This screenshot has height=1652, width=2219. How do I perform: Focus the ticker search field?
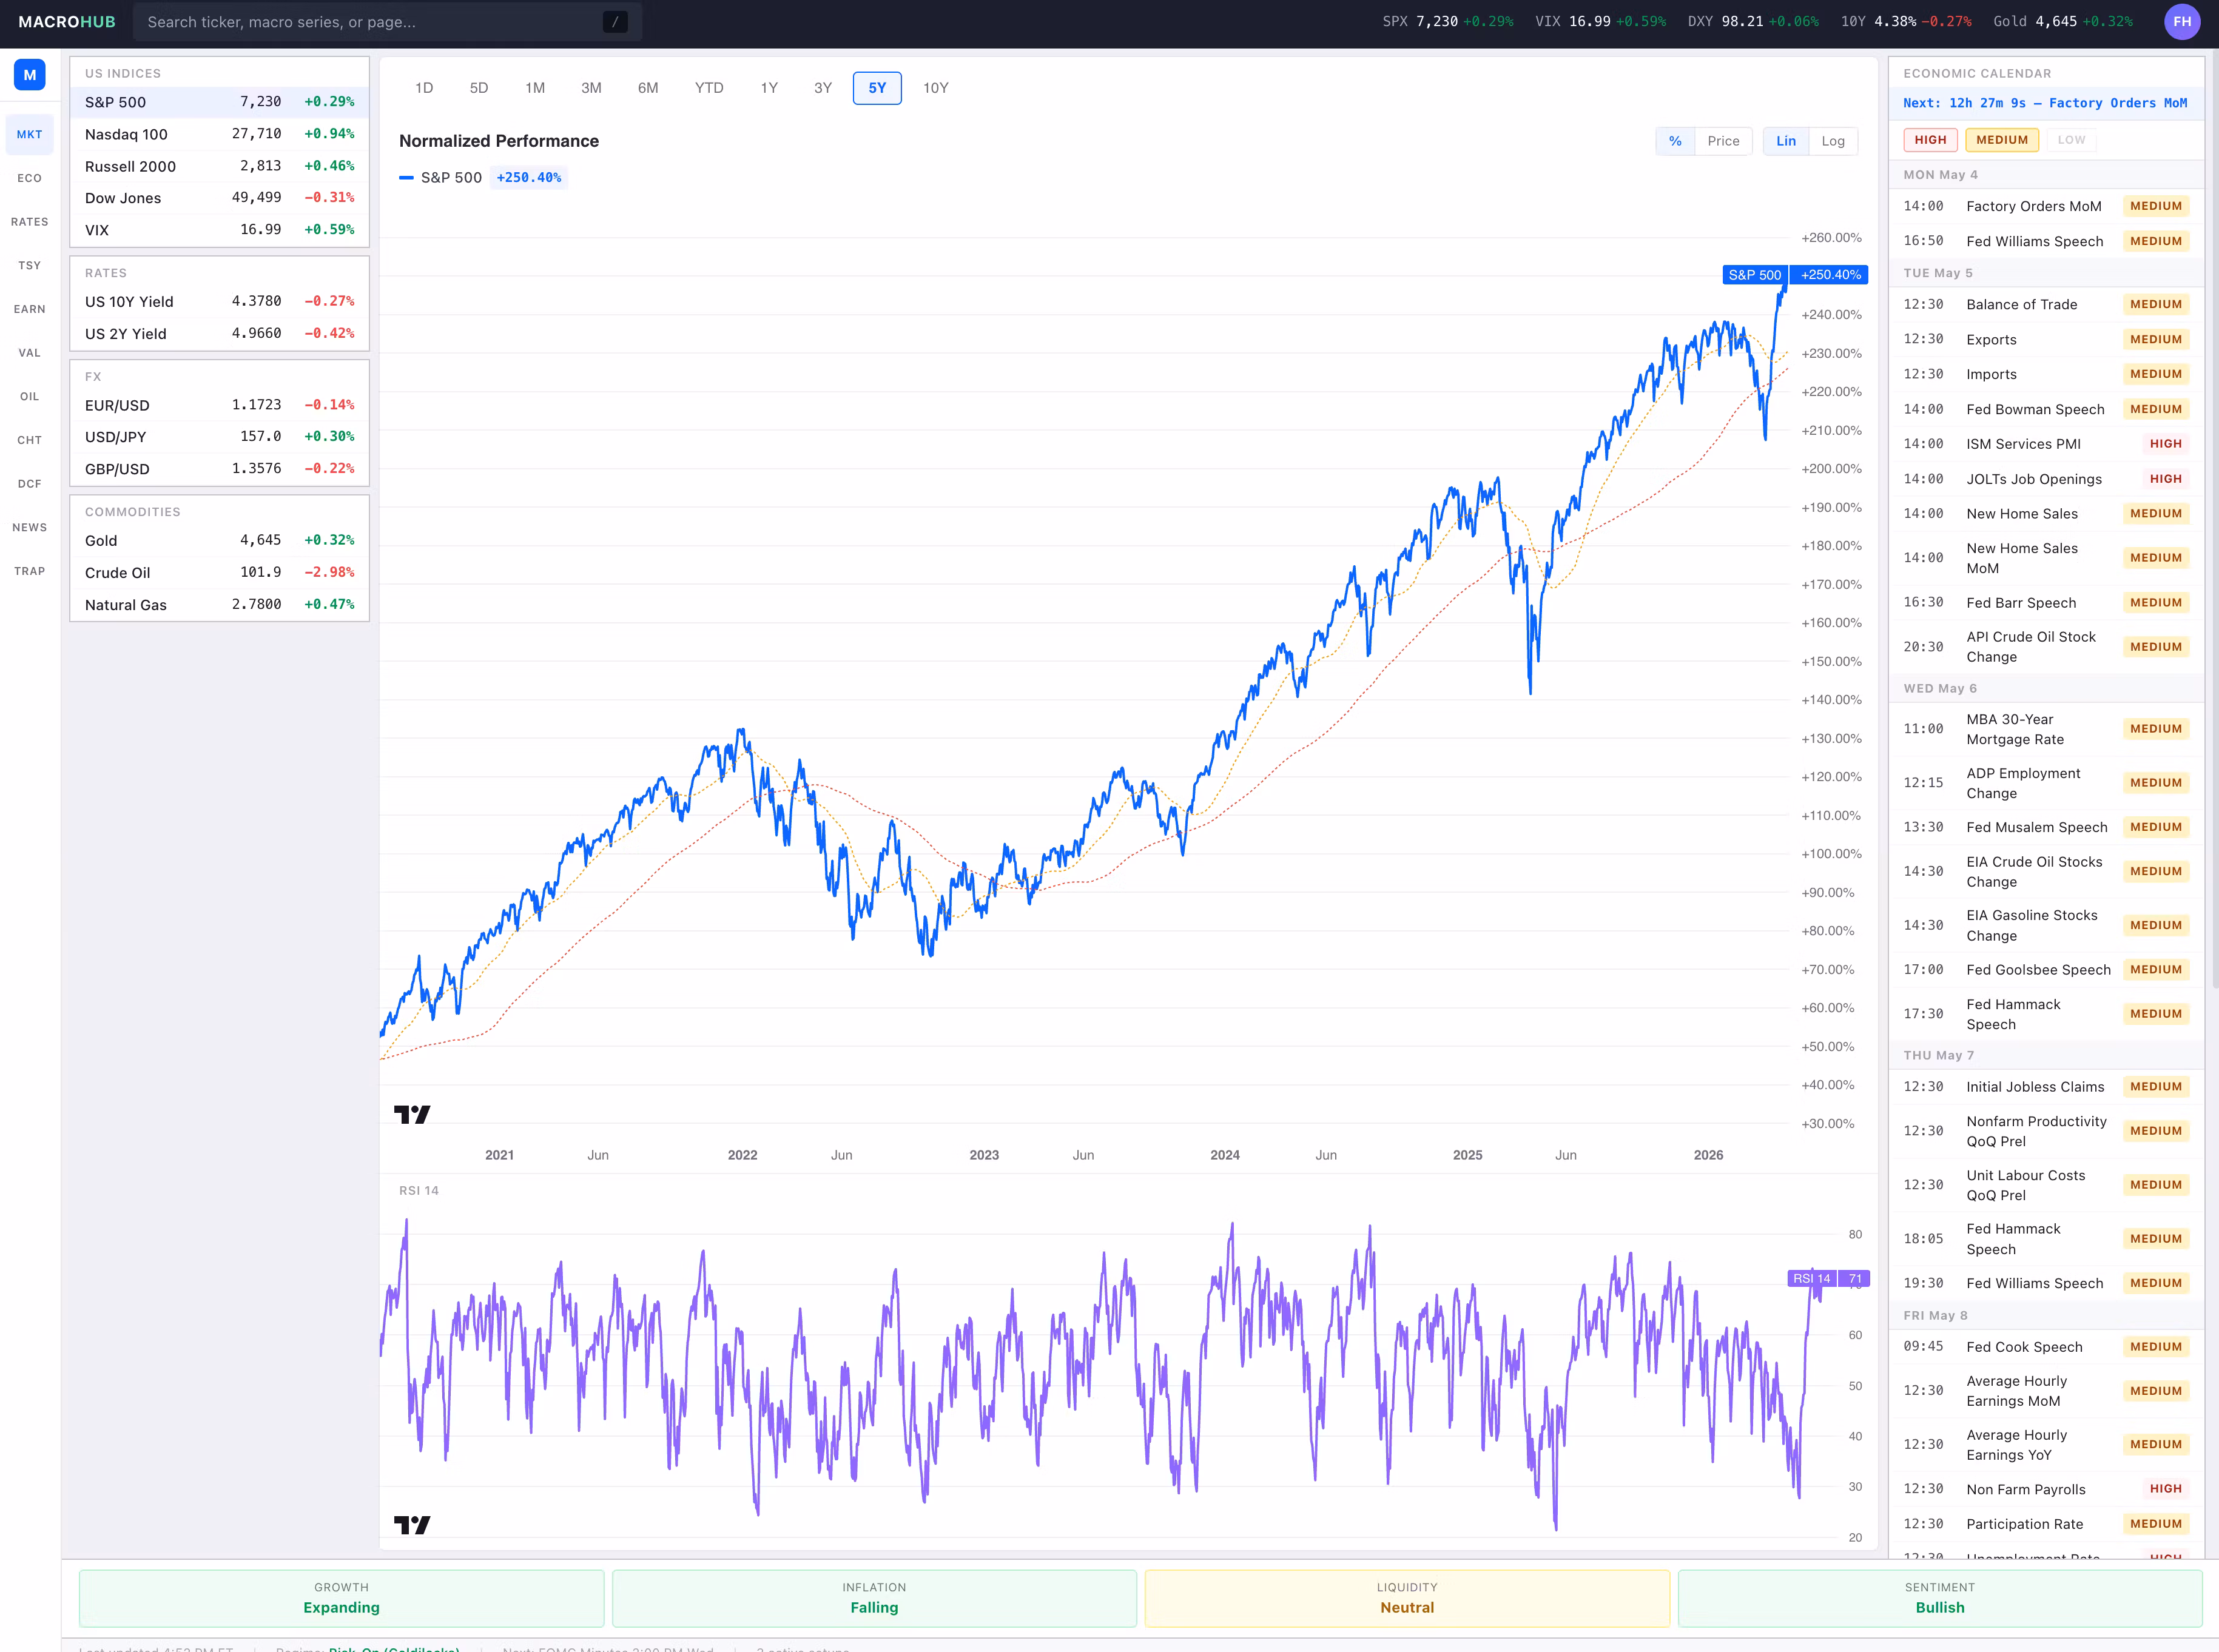point(387,22)
